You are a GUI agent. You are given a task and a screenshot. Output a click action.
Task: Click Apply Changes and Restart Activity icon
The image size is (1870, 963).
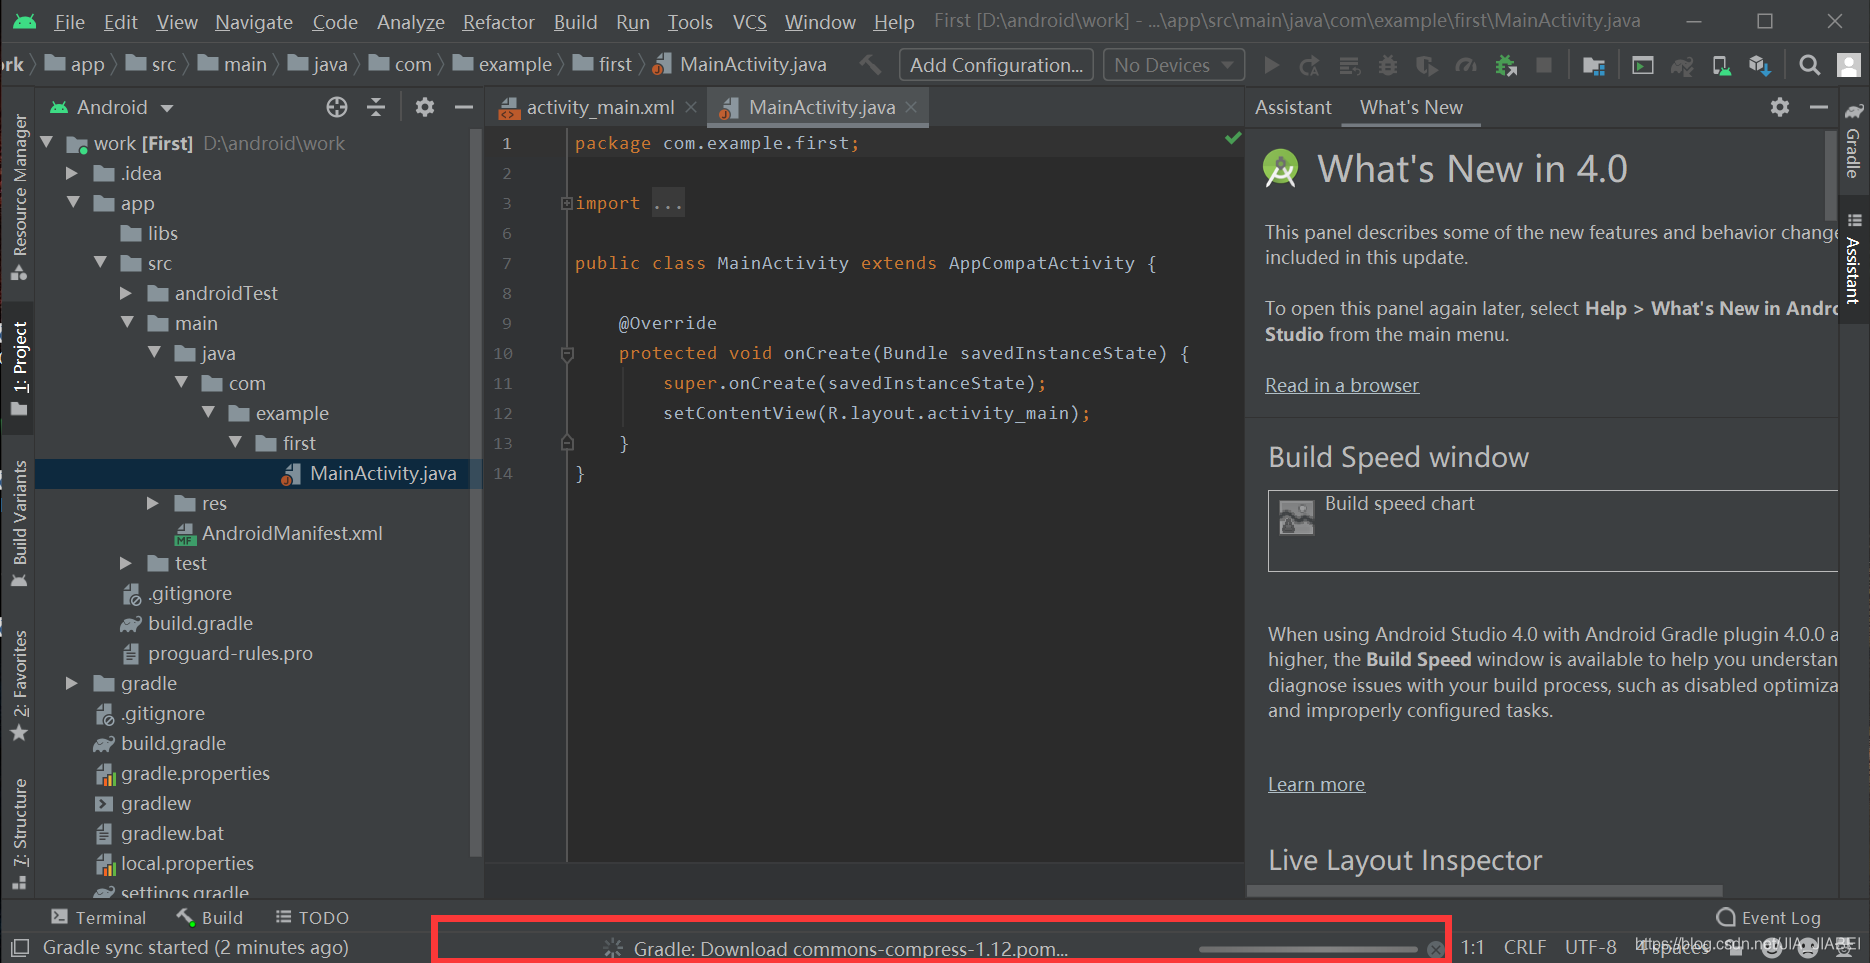[x=1309, y=65]
